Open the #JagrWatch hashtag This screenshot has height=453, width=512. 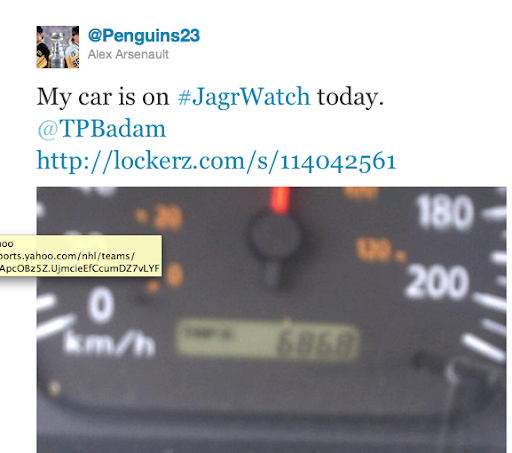[244, 97]
